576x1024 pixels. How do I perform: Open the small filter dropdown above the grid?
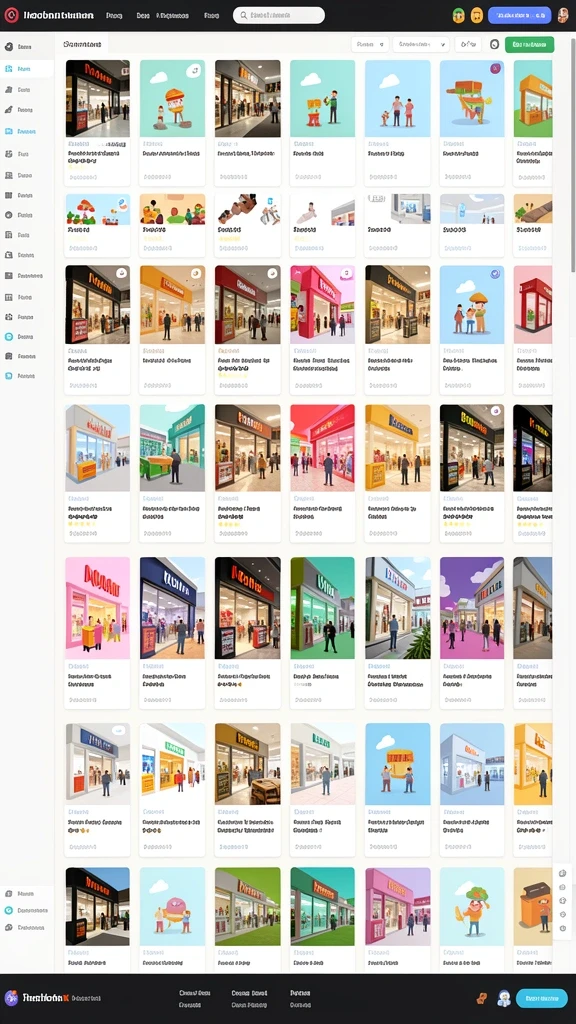point(370,44)
